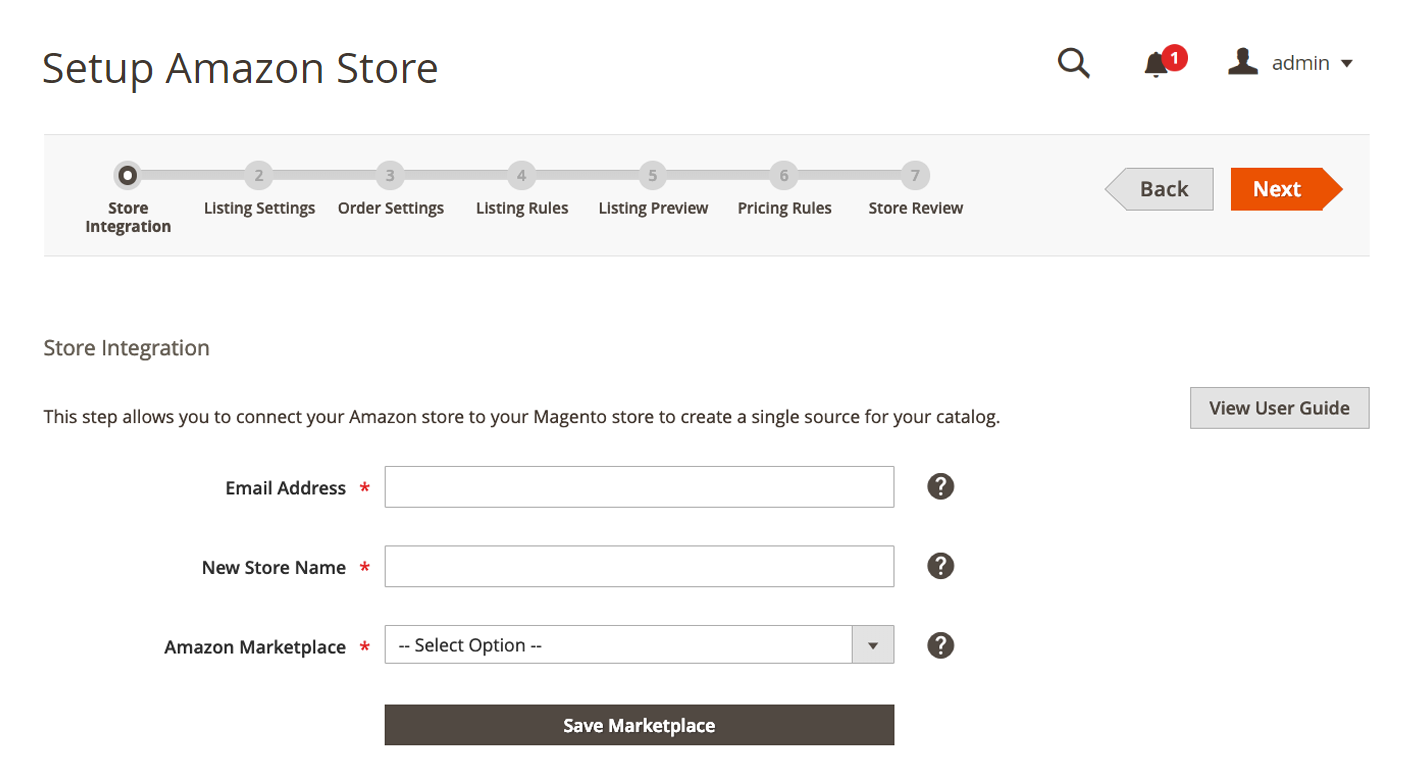Open step 6 Pricing Rules
This screenshot has width=1416, height=770.
pyautogui.click(x=784, y=177)
